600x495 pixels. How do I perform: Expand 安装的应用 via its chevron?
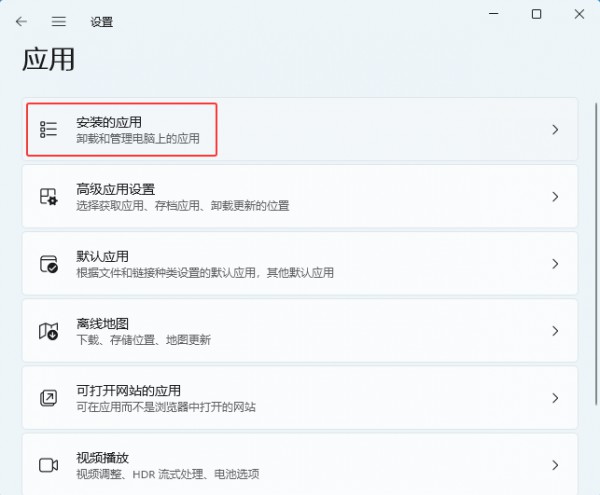(555, 130)
